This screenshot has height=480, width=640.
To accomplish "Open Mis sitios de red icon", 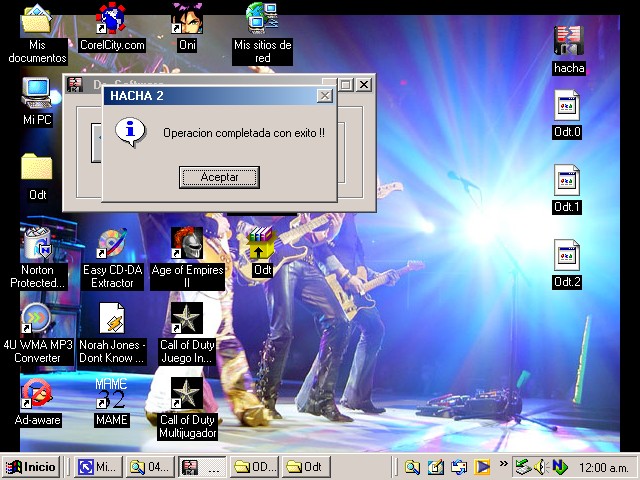I will point(262,19).
